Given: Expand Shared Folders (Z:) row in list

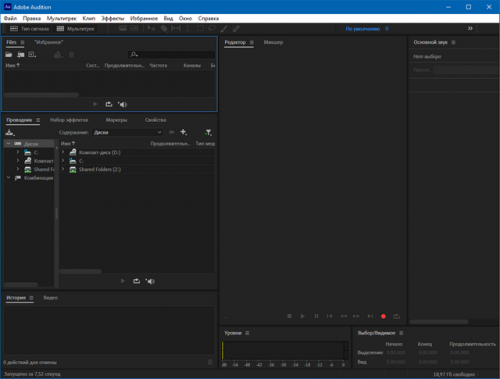Looking at the screenshot, I should coord(63,169).
